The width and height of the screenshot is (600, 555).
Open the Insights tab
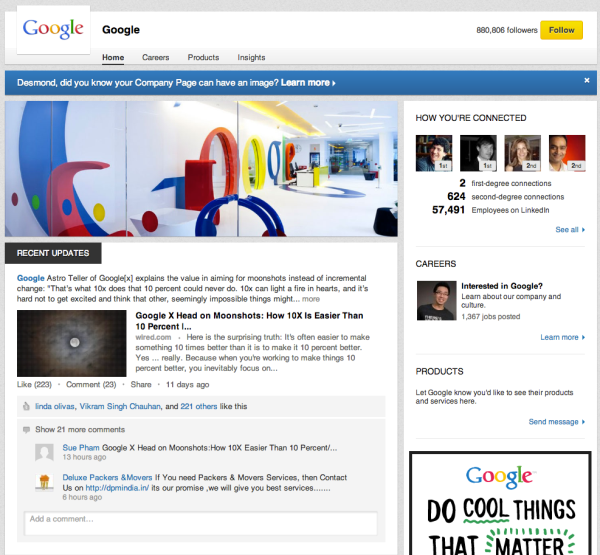click(251, 57)
